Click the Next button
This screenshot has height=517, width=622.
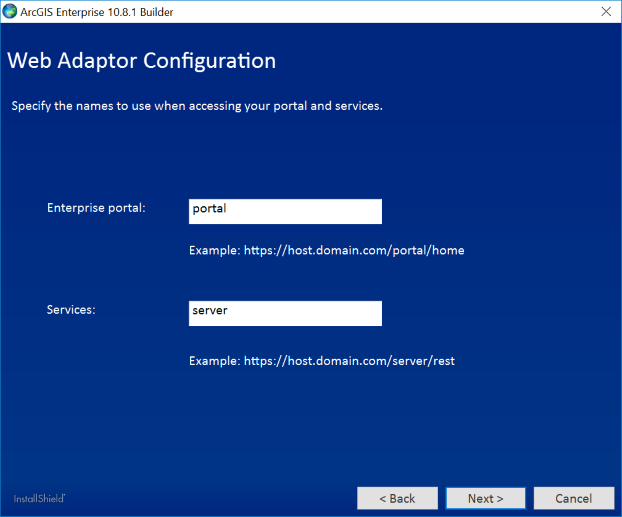(x=485, y=498)
